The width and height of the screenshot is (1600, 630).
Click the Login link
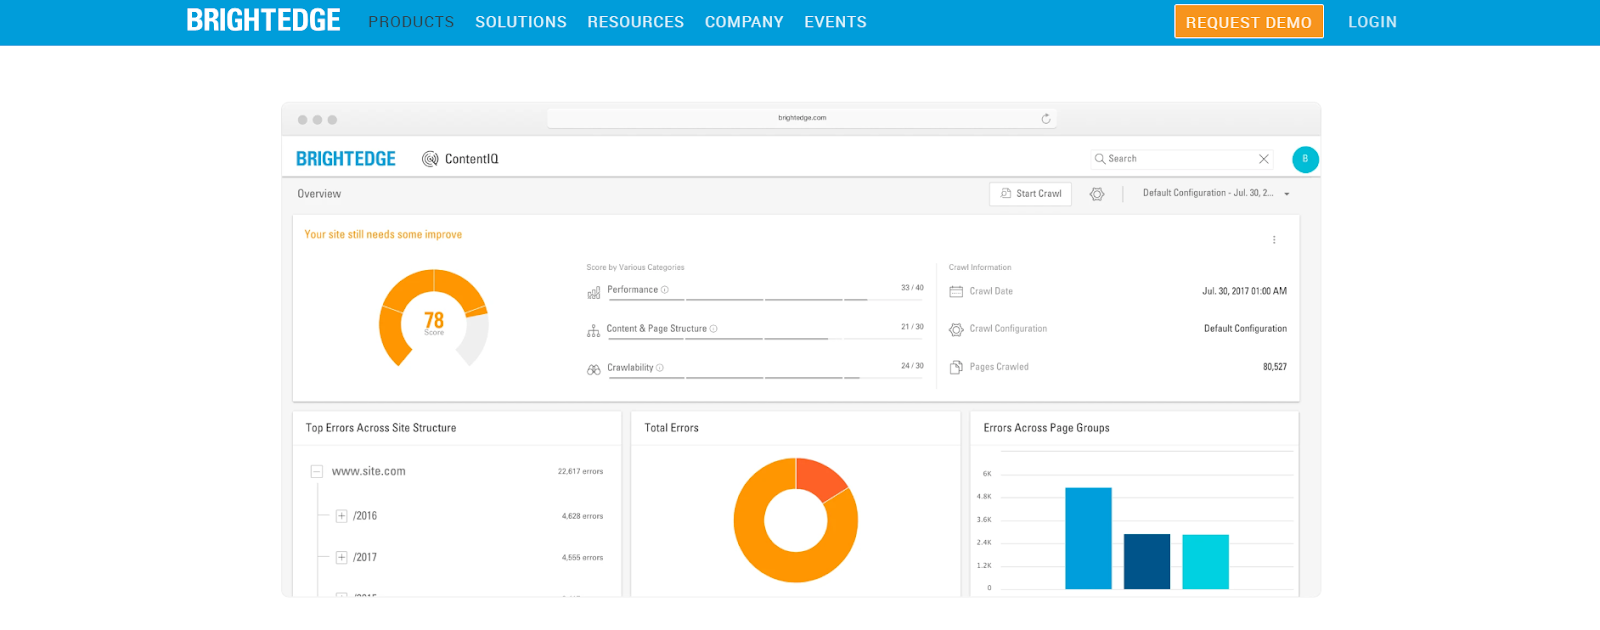(x=1372, y=22)
